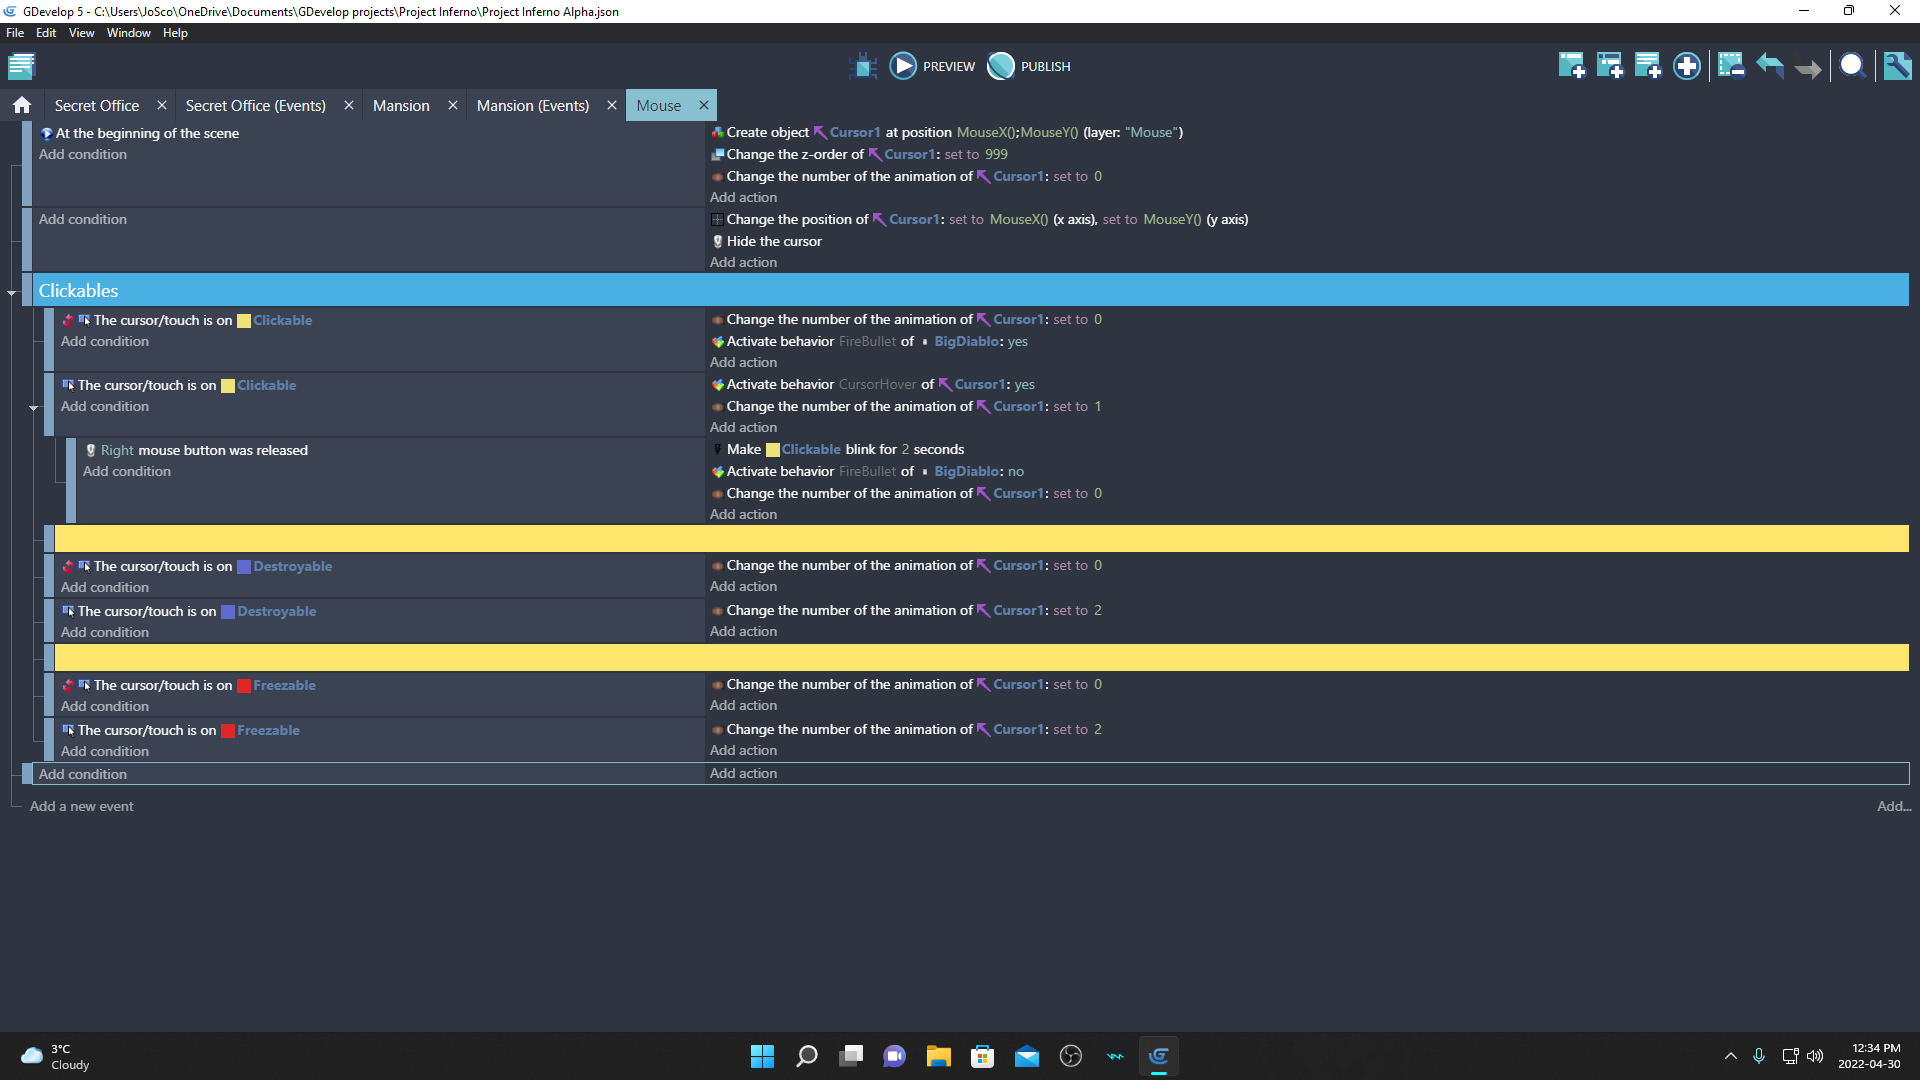Click inverted icon on first Clickable condition
1920x1080 pixels.
click(x=68, y=320)
